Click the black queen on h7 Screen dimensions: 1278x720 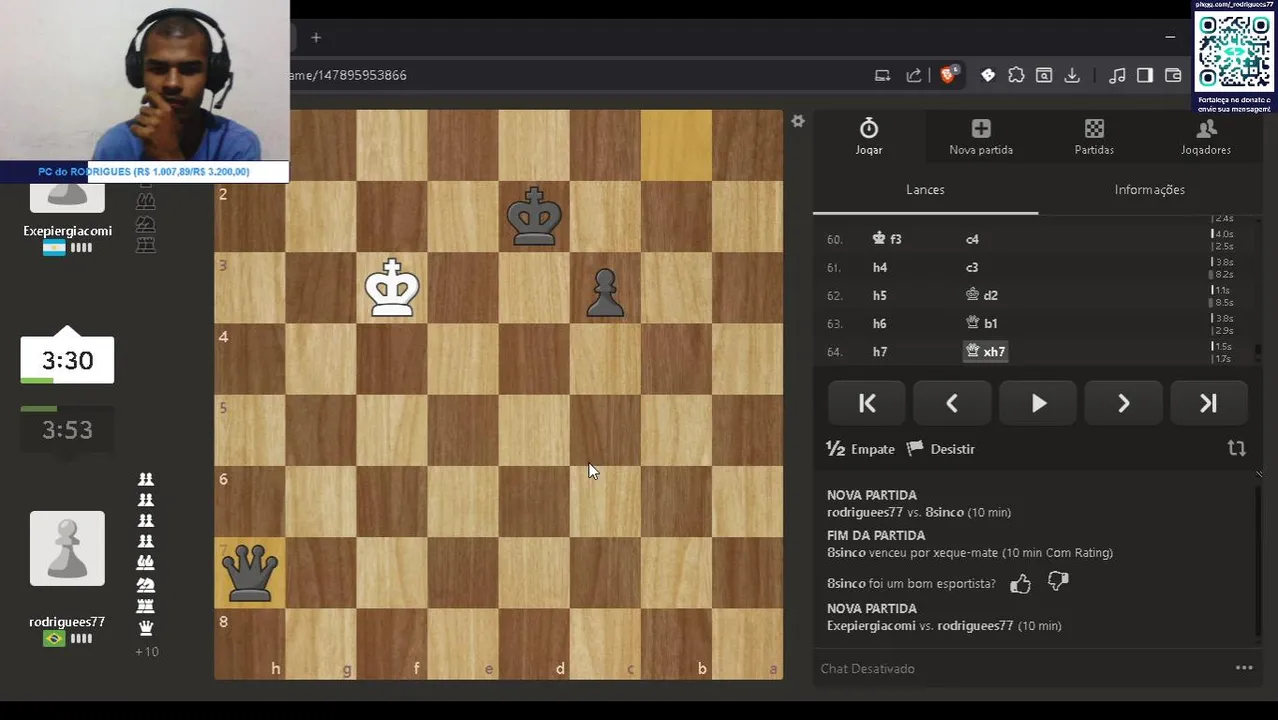(x=250, y=573)
